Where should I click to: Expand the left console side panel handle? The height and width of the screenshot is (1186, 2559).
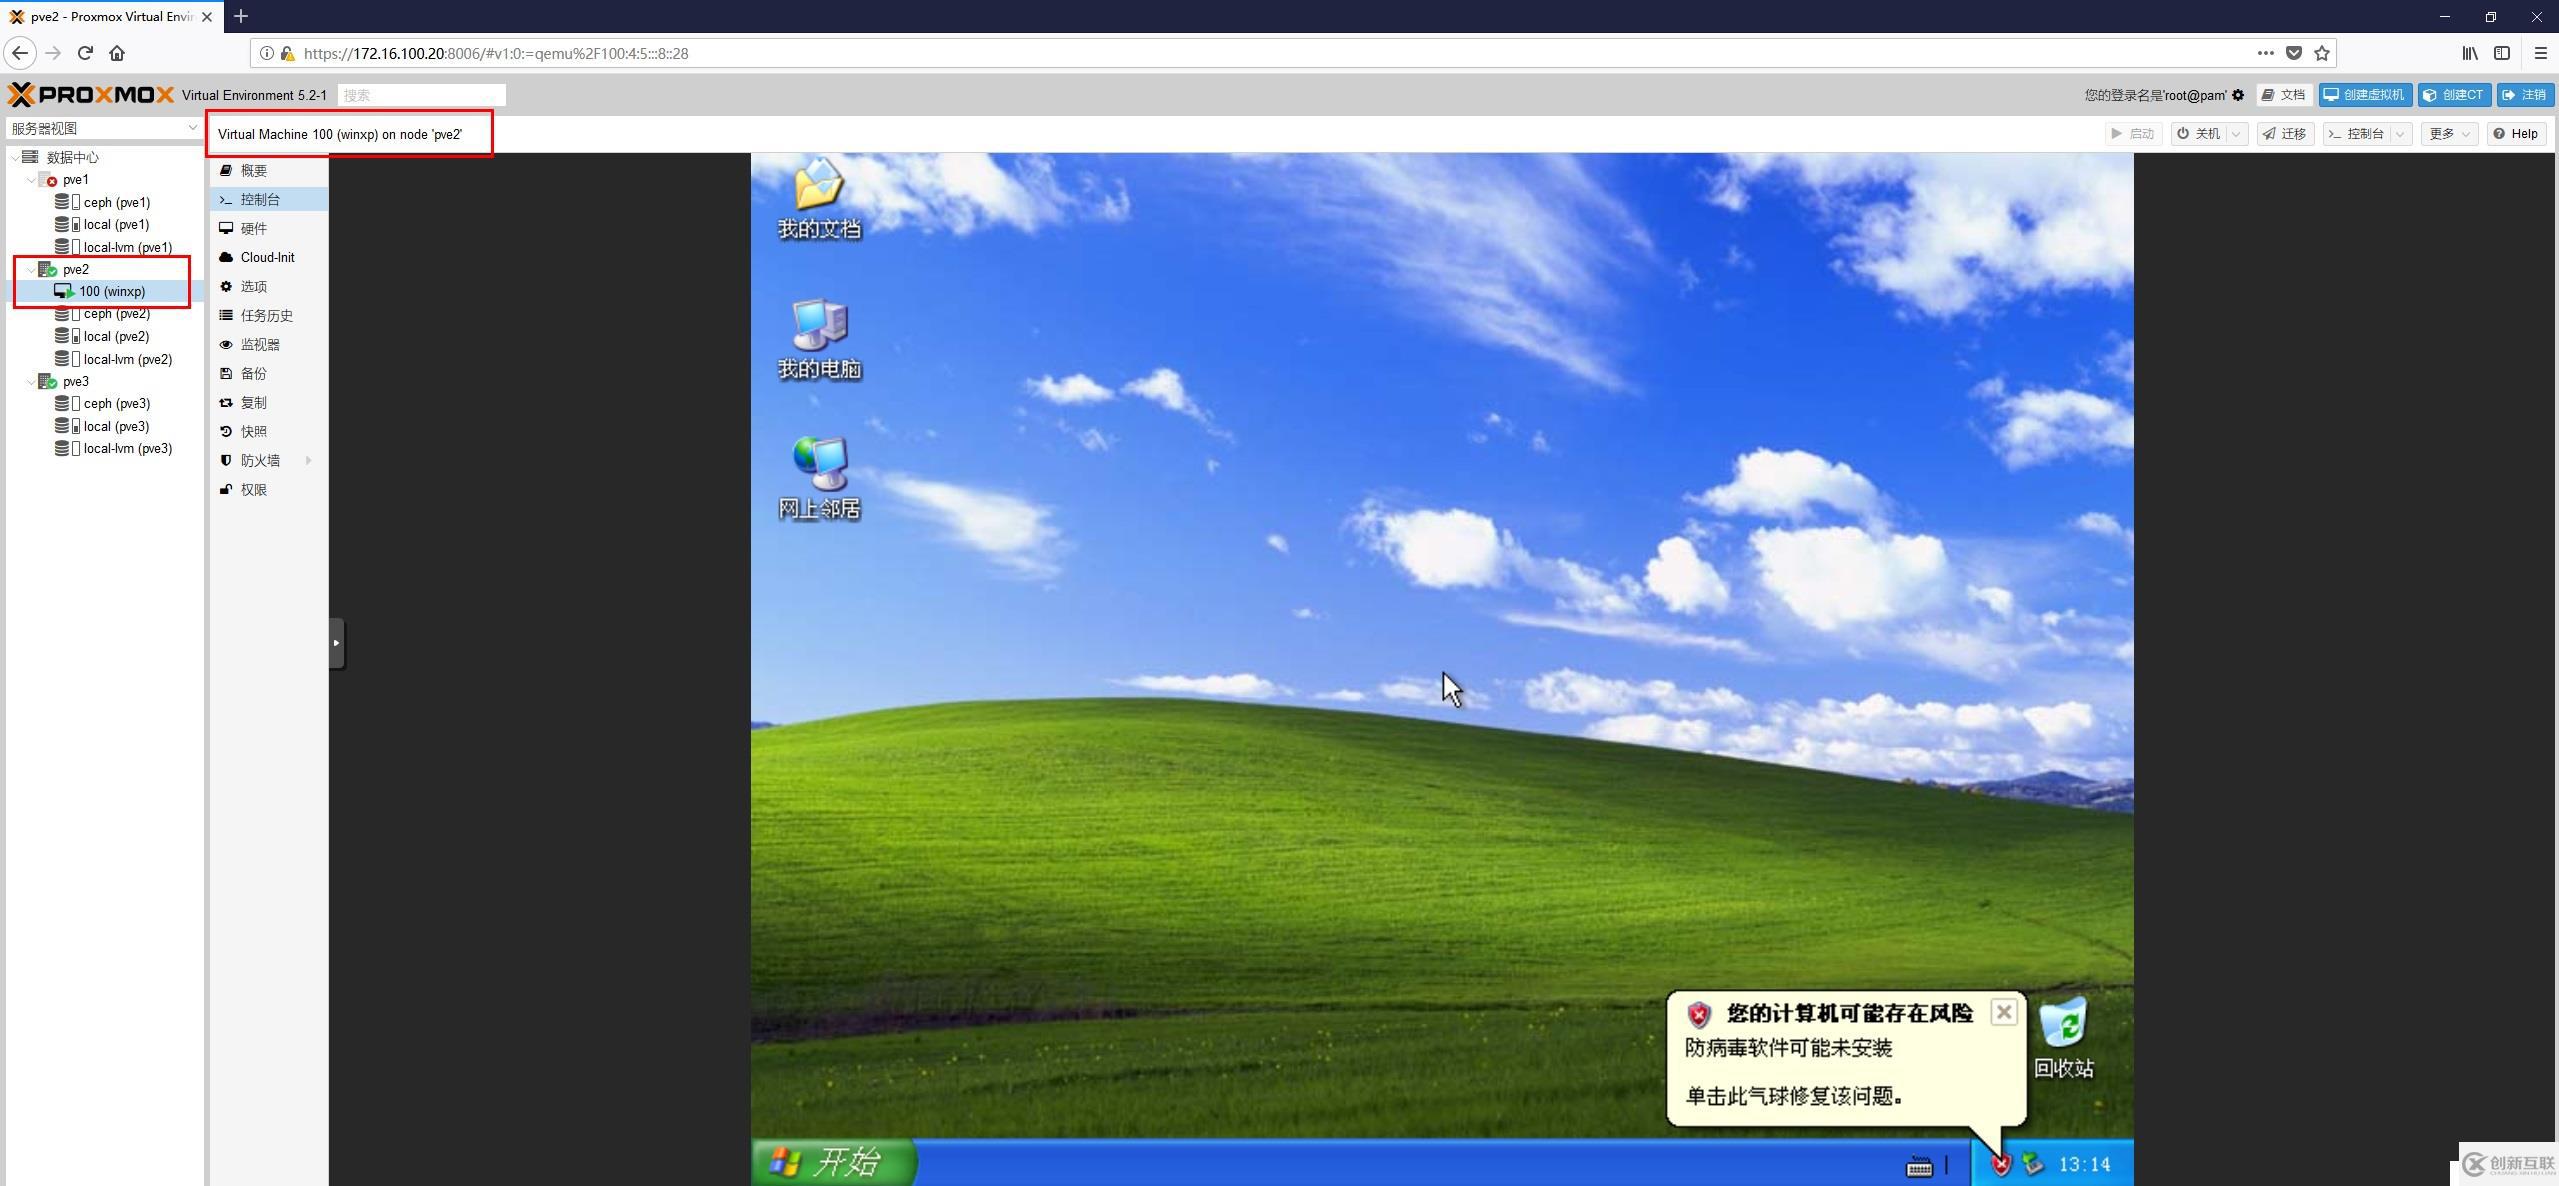(x=337, y=643)
